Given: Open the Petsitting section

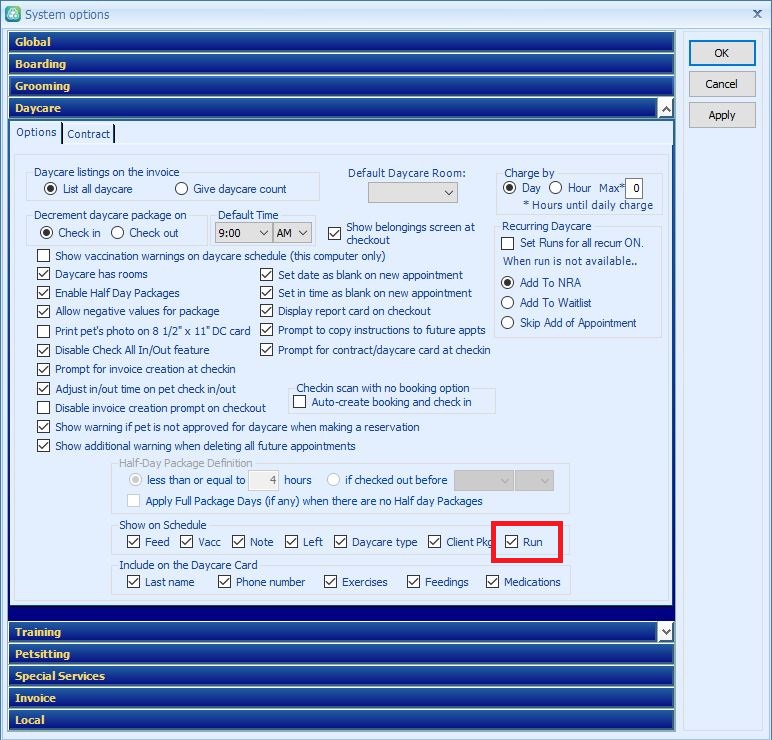Looking at the screenshot, I should pos(341,654).
